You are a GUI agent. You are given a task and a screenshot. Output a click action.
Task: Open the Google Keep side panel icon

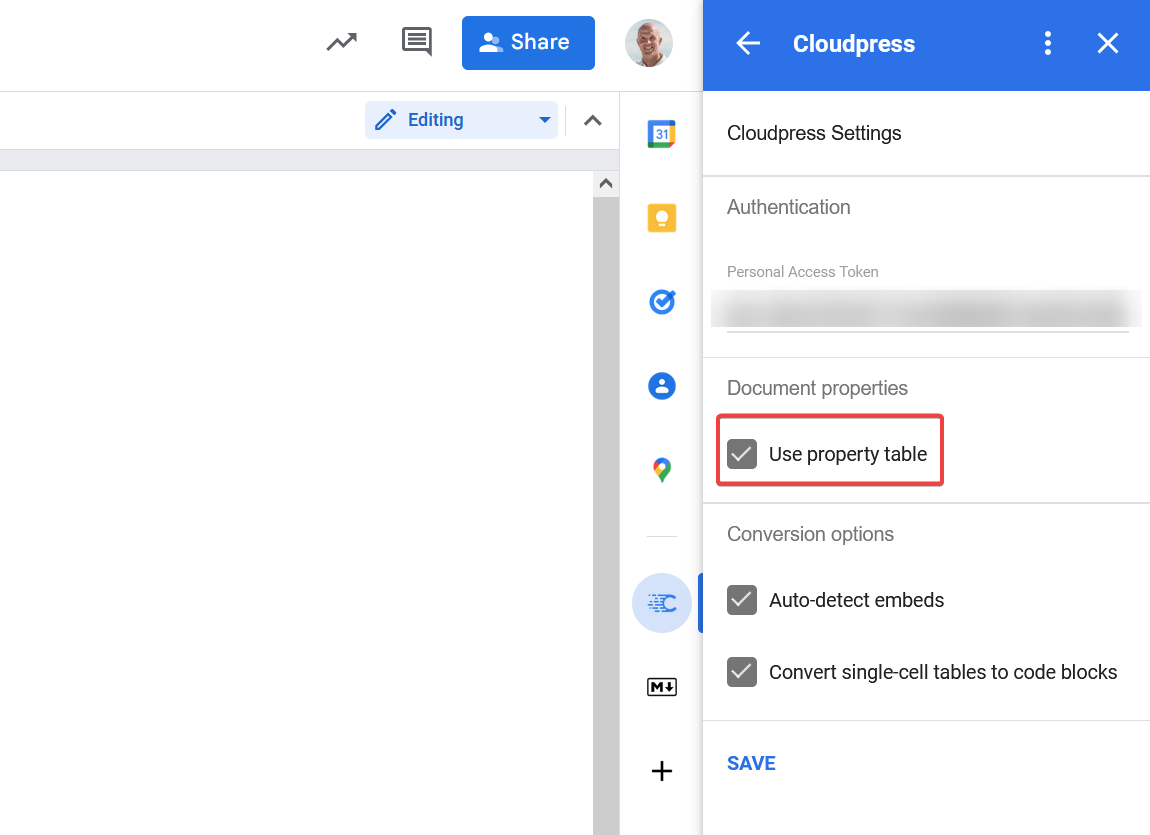click(x=662, y=218)
